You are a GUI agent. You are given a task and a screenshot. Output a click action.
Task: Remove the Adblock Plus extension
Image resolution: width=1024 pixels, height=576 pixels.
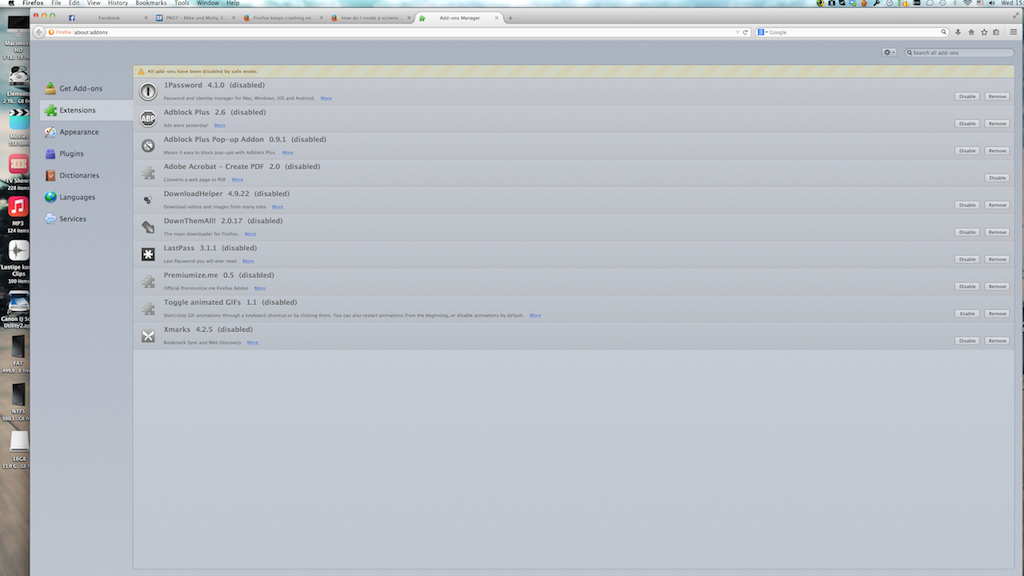(x=997, y=123)
